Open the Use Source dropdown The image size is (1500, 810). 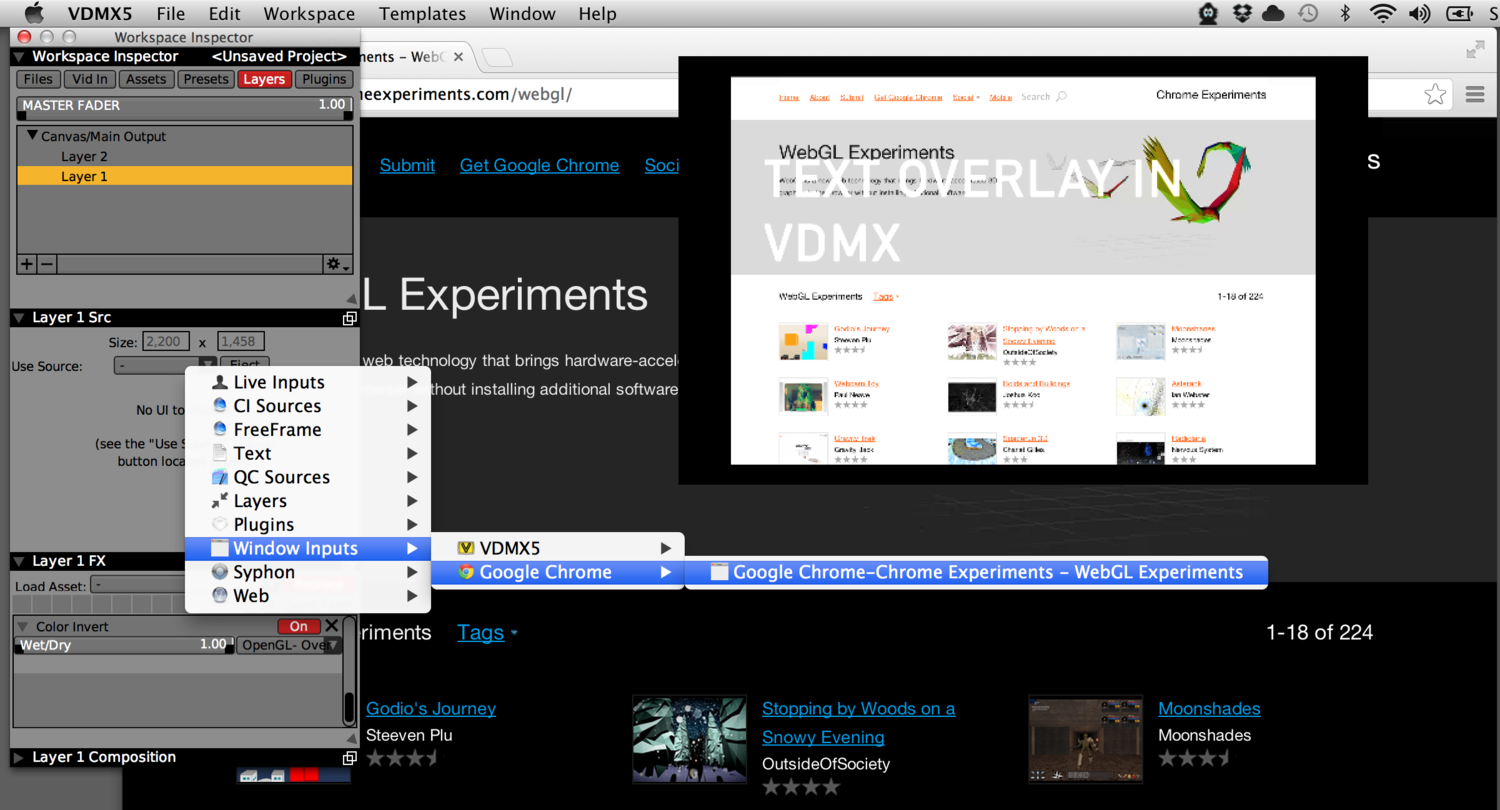coord(165,366)
